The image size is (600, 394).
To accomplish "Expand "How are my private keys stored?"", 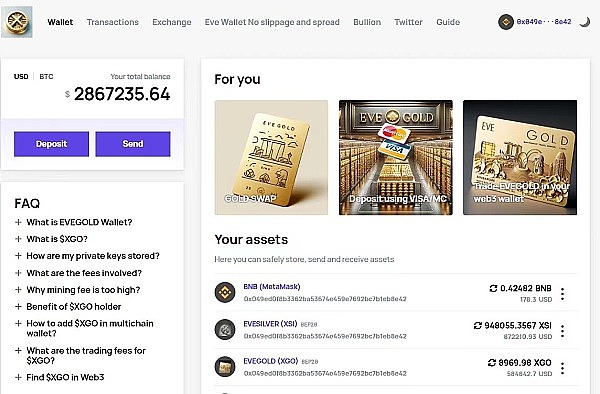I will coord(87,256).
